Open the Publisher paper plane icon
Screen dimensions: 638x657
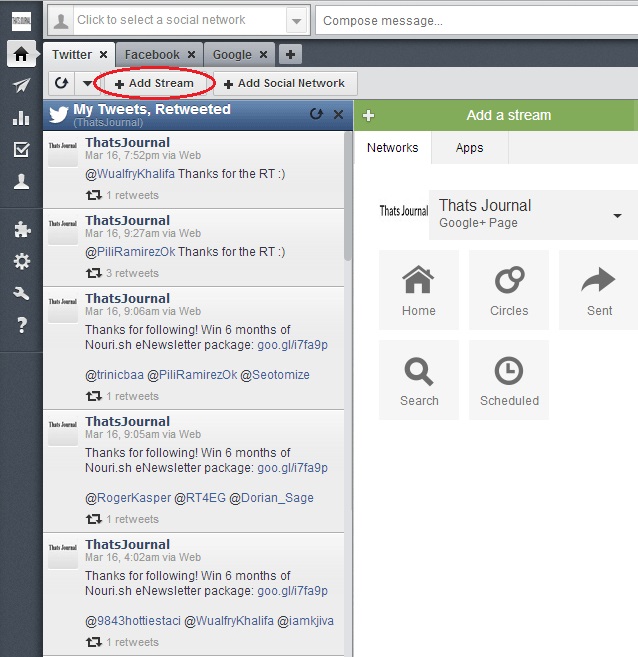click(x=21, y=85)
